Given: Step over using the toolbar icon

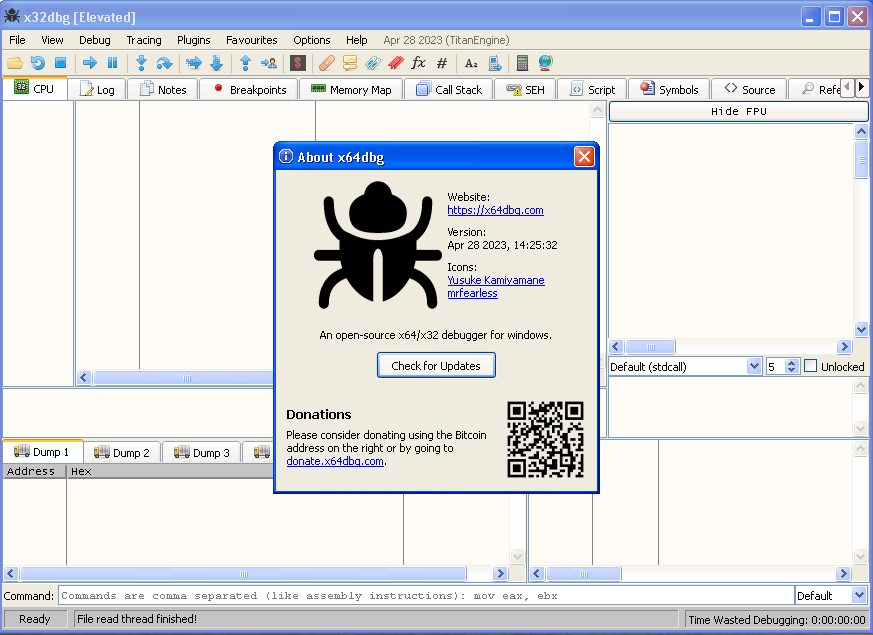Looking at the screenshot, I should (x=165, y=62).
